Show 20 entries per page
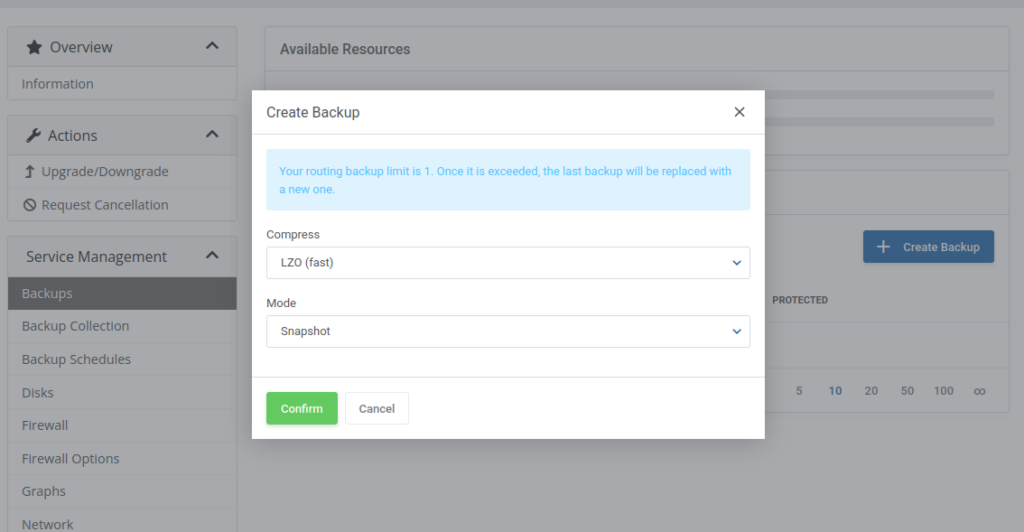The width and height of the screenshot is (1024, 532). point(871,391)
